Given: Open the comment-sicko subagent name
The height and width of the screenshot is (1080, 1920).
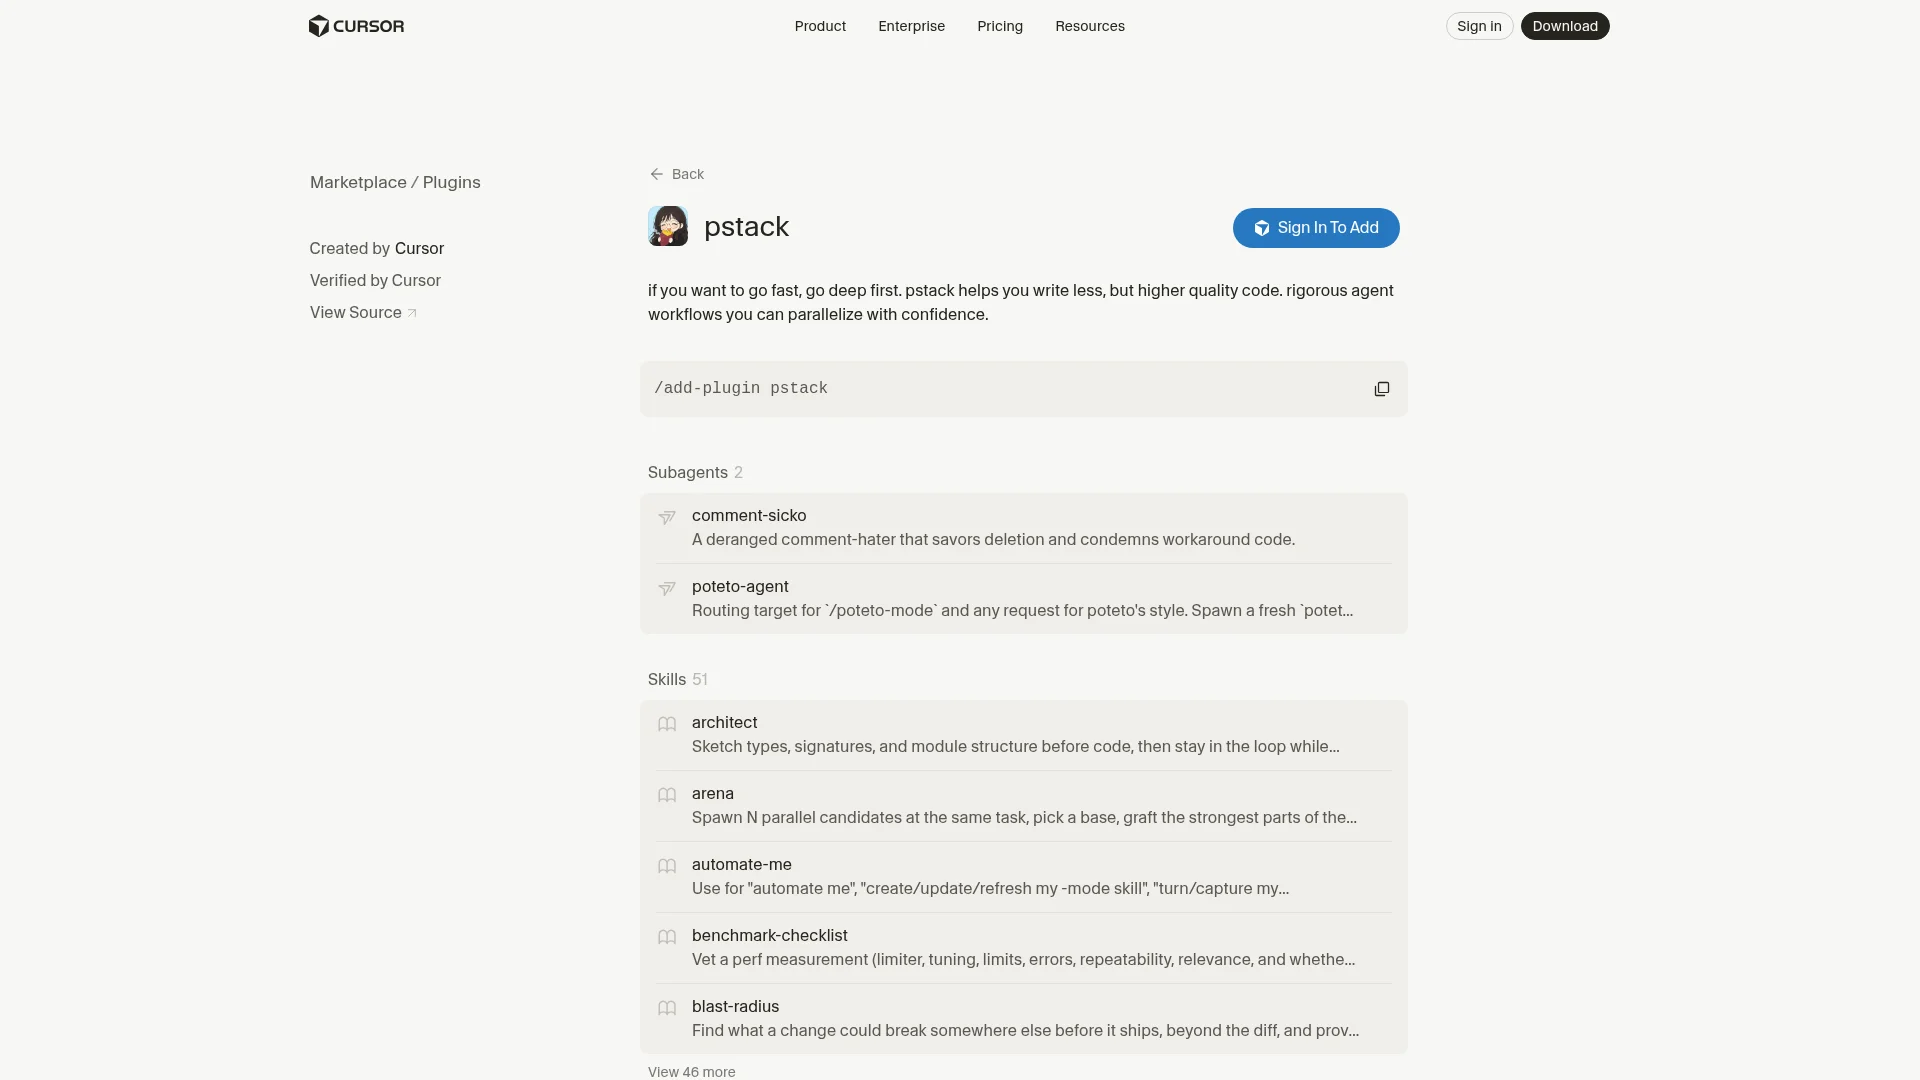Looking at the screenshot, I should (749, 515).
